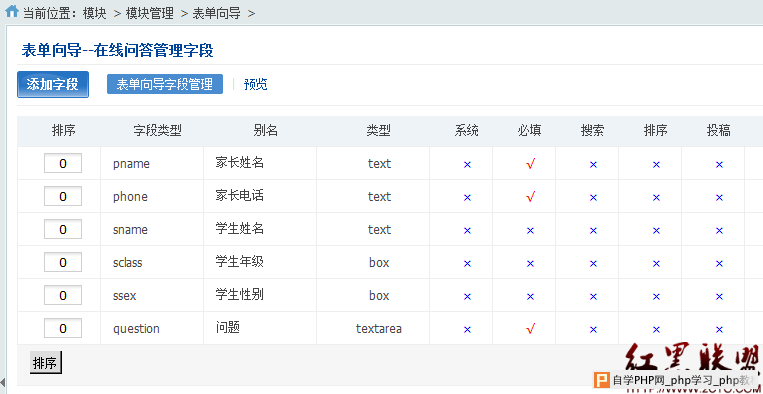The width and height of the screenshot is (763, 394).
Task: Toggle search cross for pname row
Action: click(x=593, y=165)
